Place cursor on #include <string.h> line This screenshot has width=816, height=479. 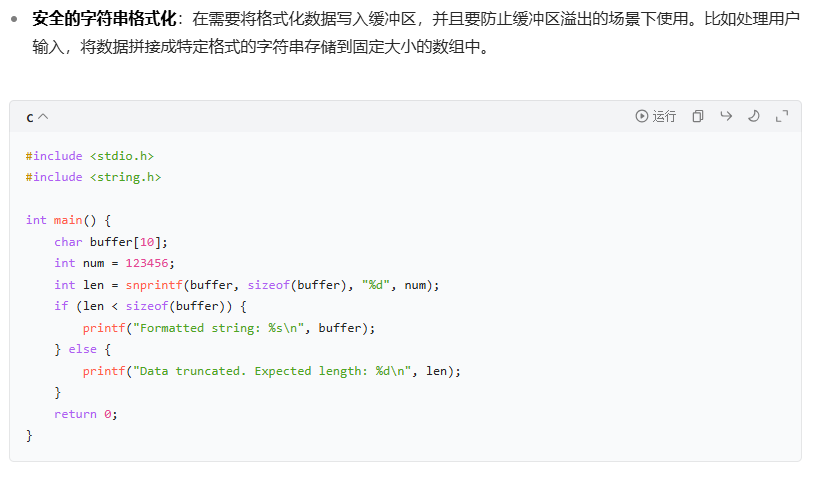[x=93, y=177]
